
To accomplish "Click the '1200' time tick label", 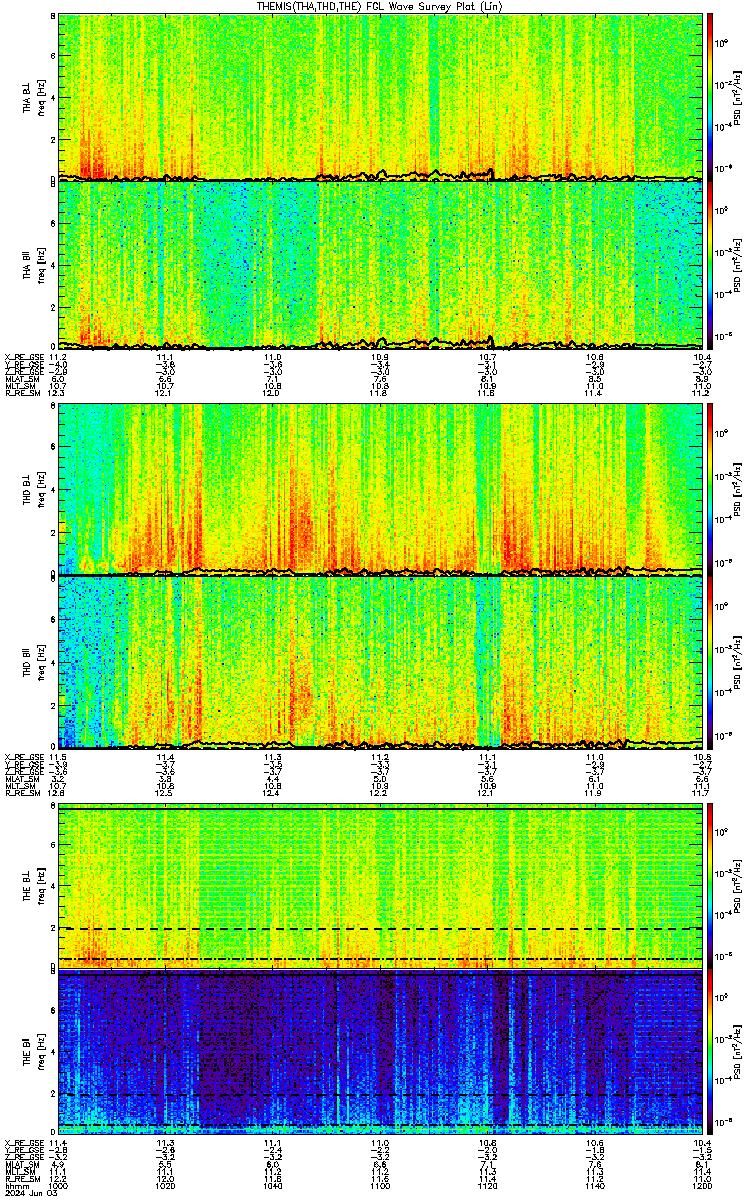I will click(702, 1185).
